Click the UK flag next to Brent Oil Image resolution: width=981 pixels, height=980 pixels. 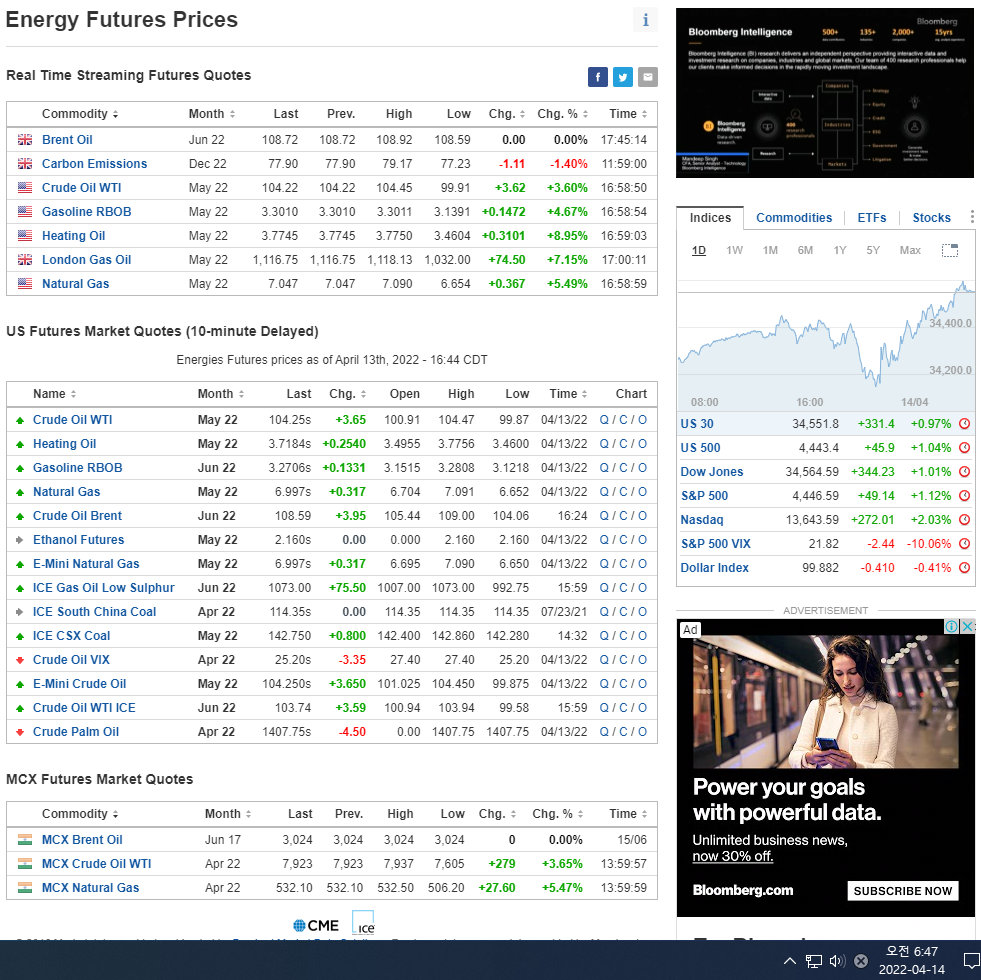[x=25, y=140]
